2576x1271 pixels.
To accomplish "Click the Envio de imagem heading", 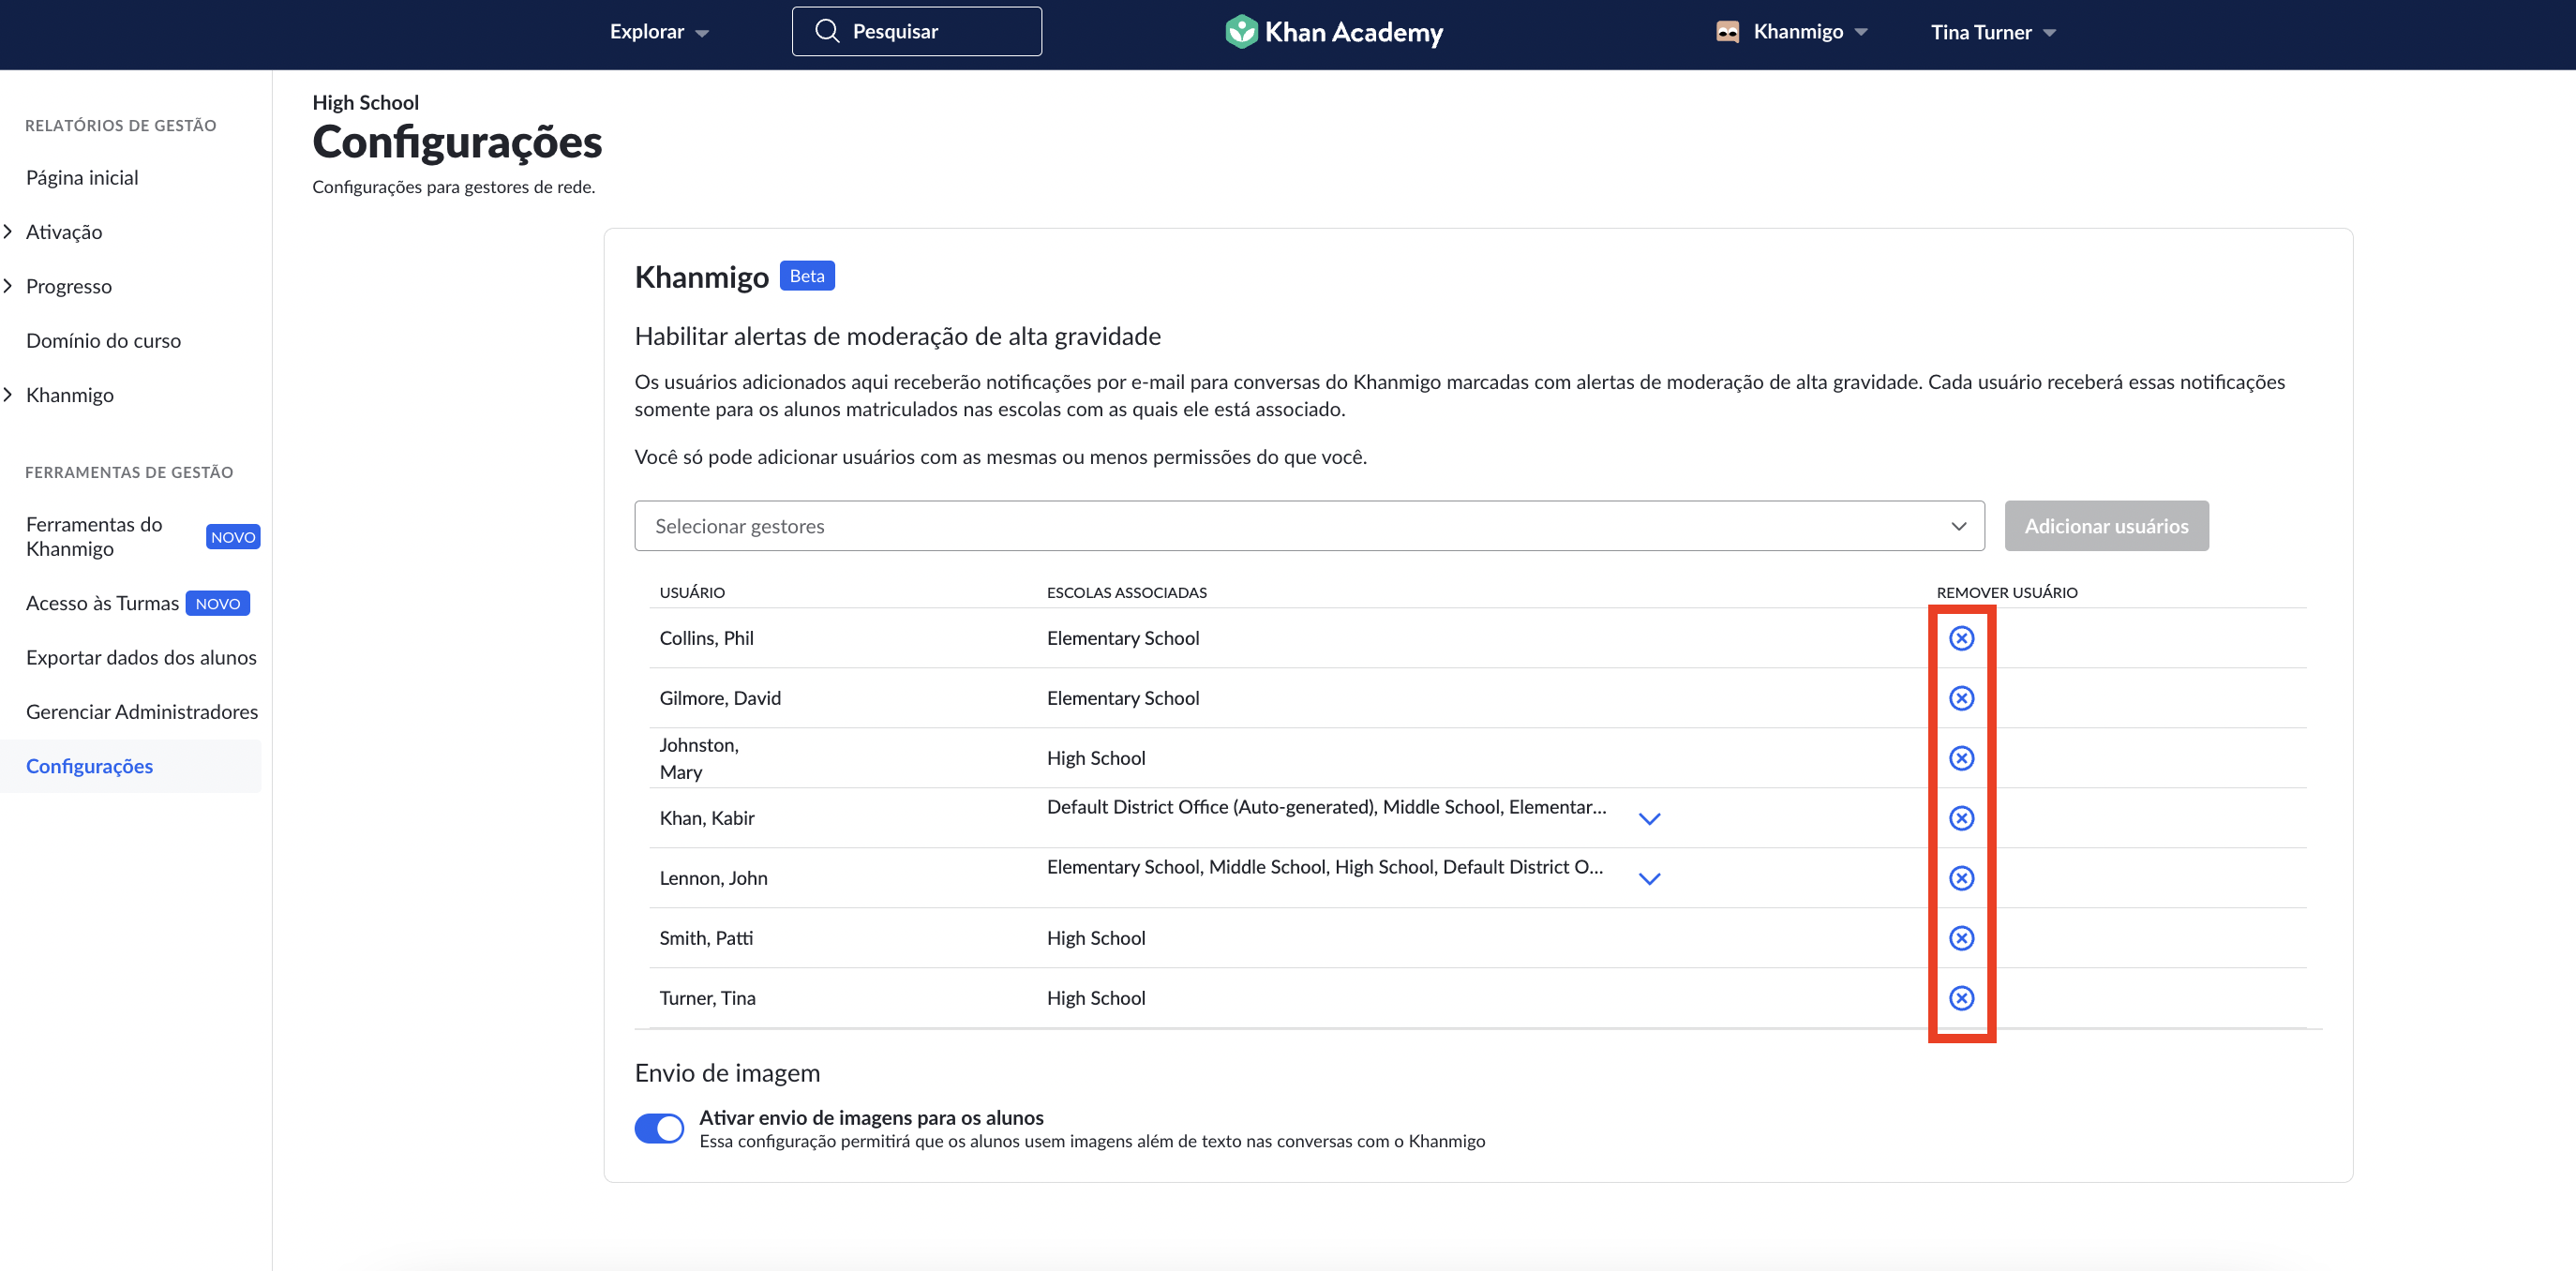I will pos(727,1073).
